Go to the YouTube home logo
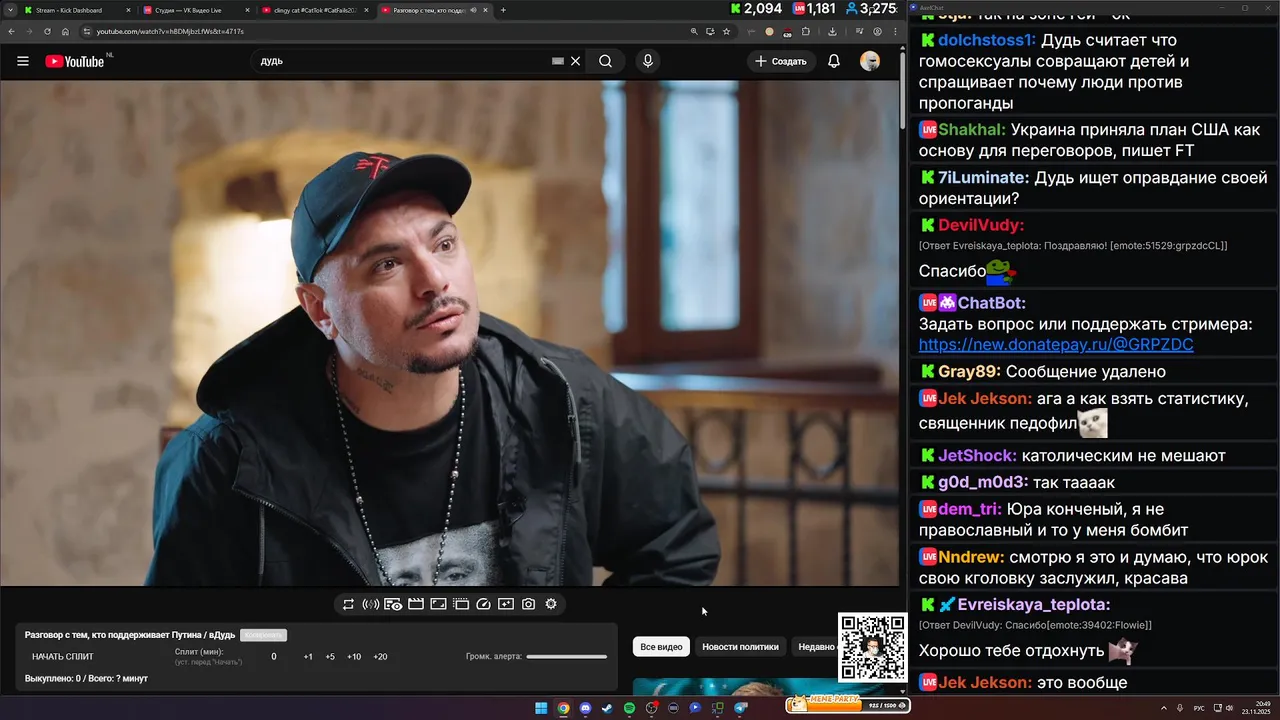The width and height of the screenshot is (1280, 720). (75, 61)
